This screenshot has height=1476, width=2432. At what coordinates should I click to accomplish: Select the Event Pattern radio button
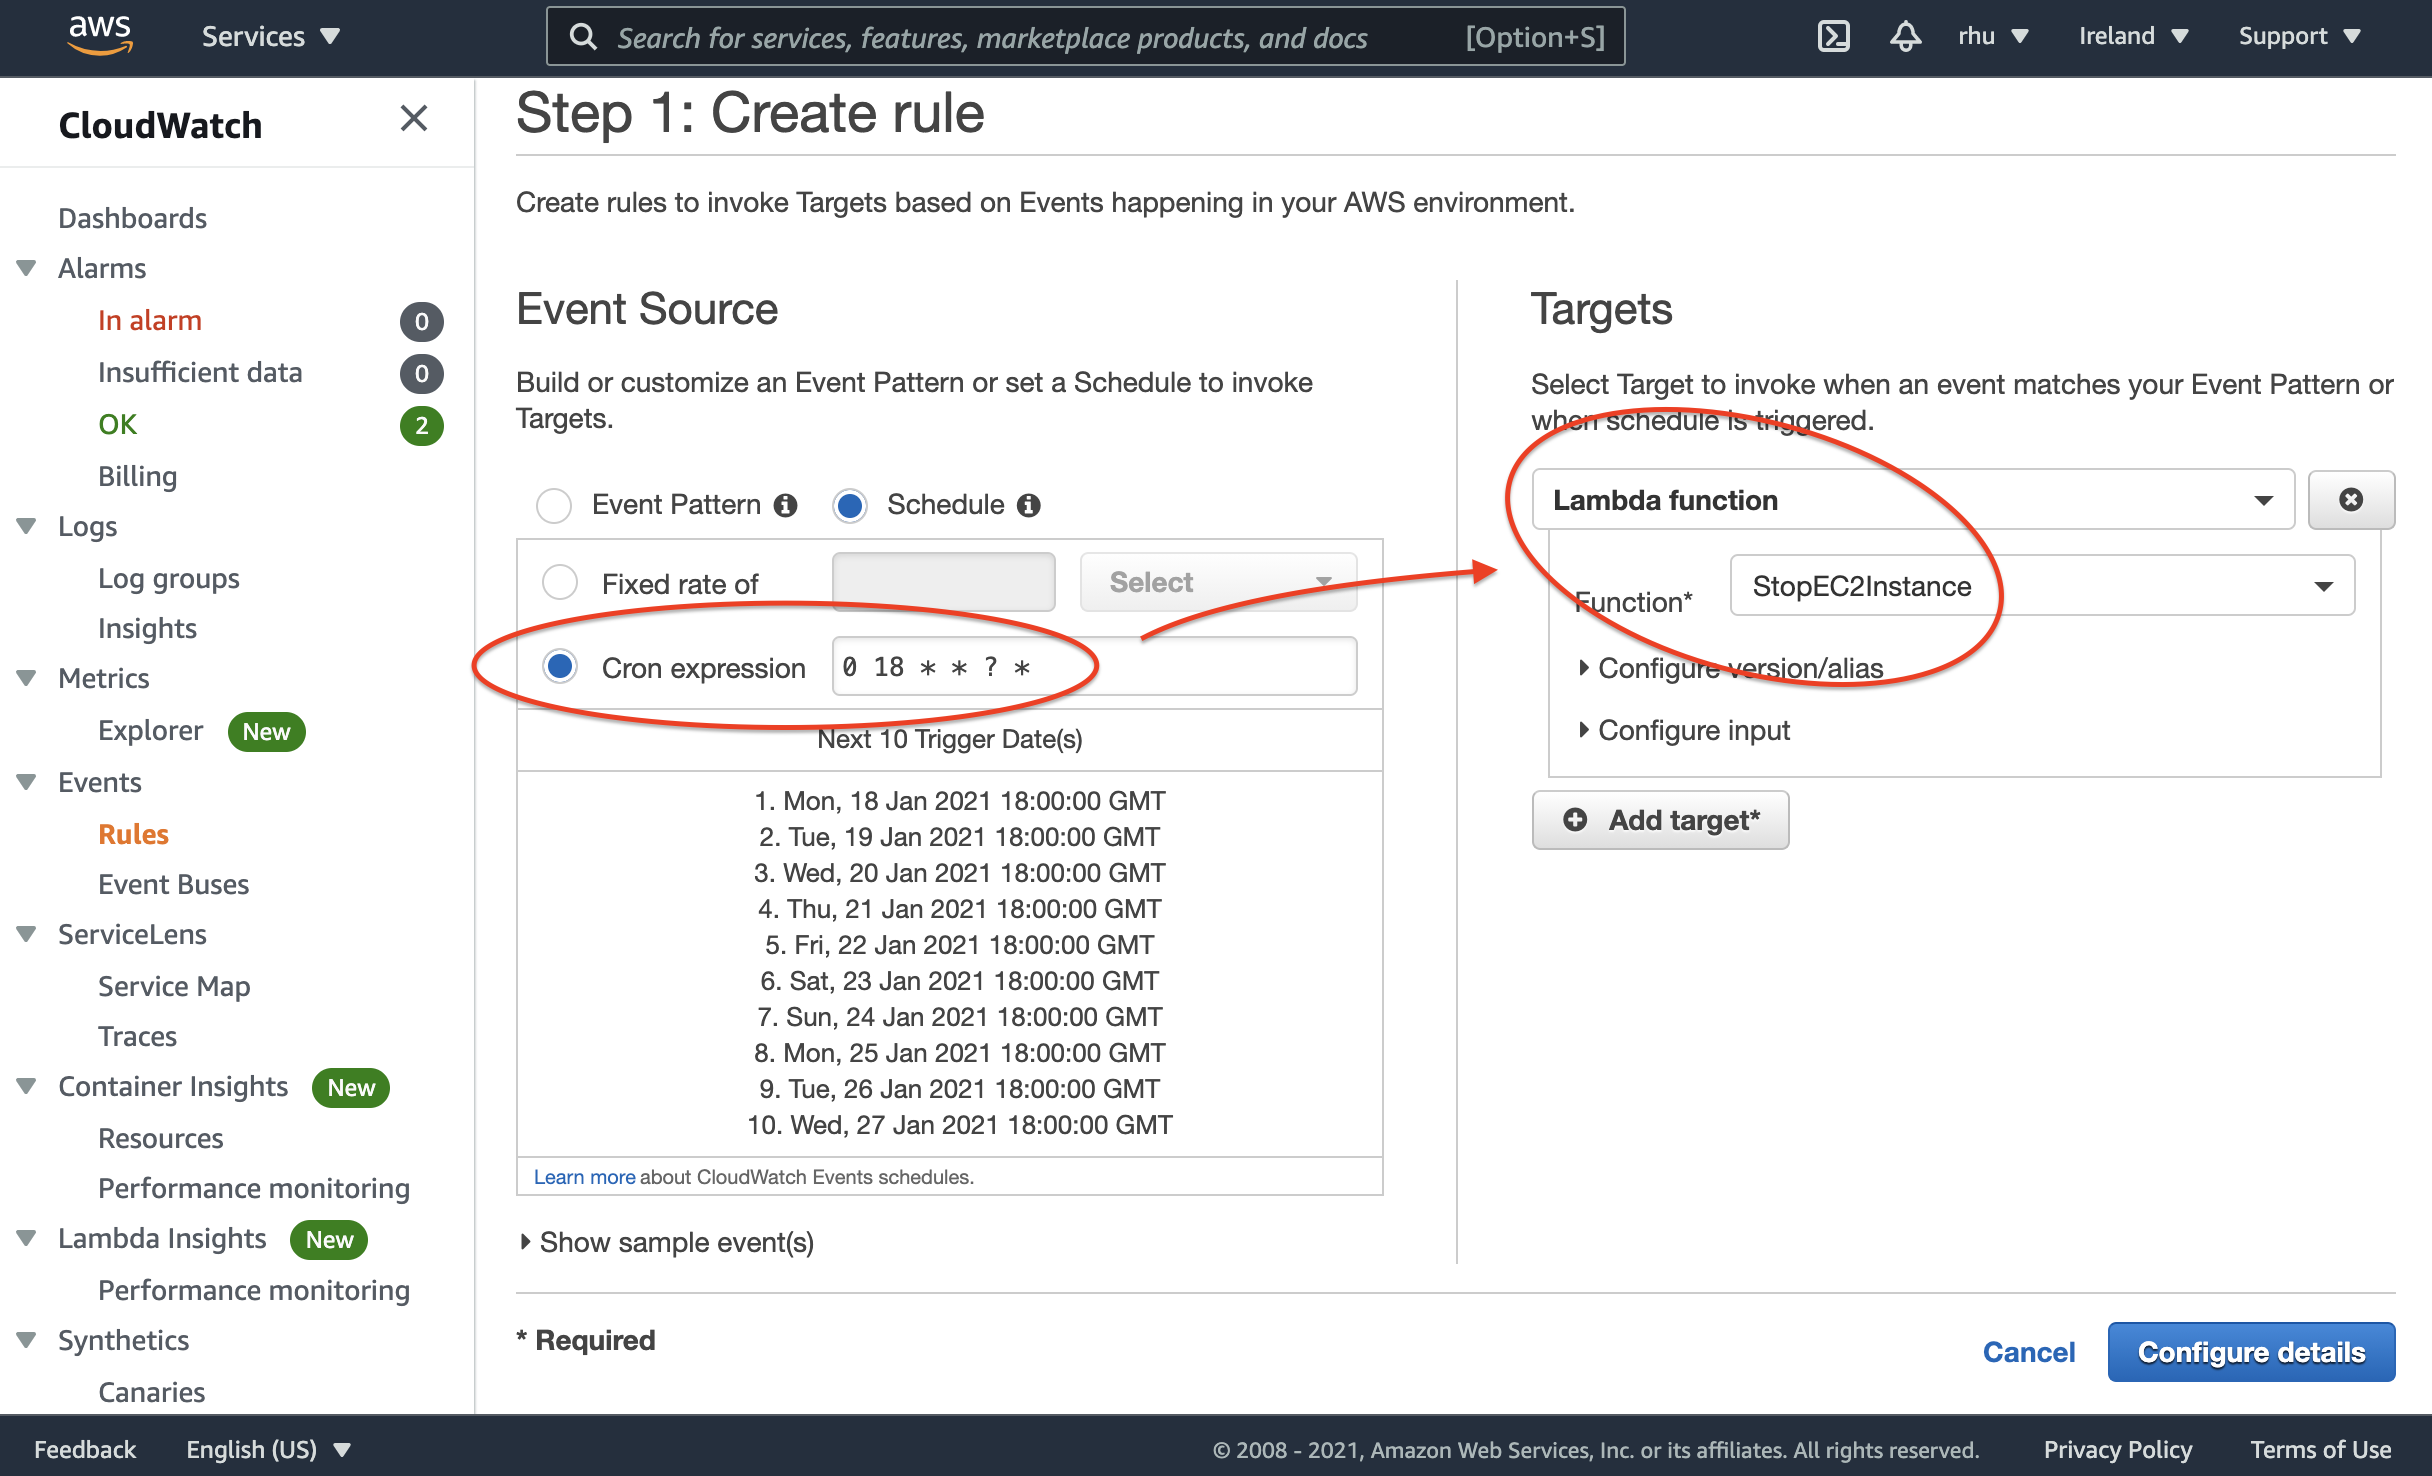pos(554,506)
